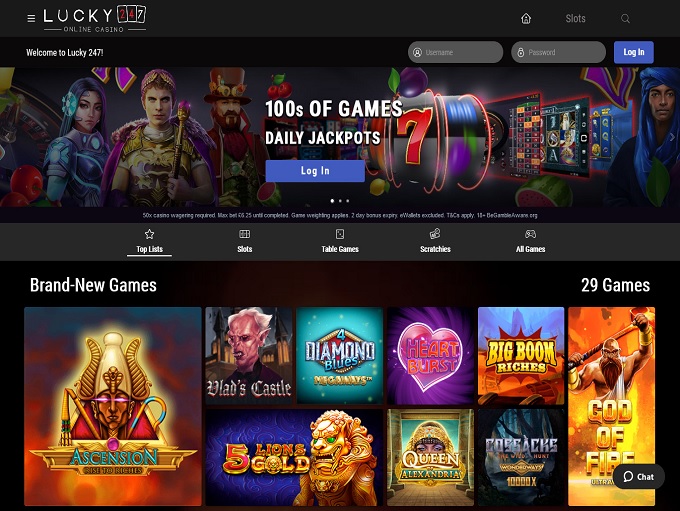This screenshot has height=511, width=680.
Task: Select the Table Games card icon
Action: click(x=340, y=234)
